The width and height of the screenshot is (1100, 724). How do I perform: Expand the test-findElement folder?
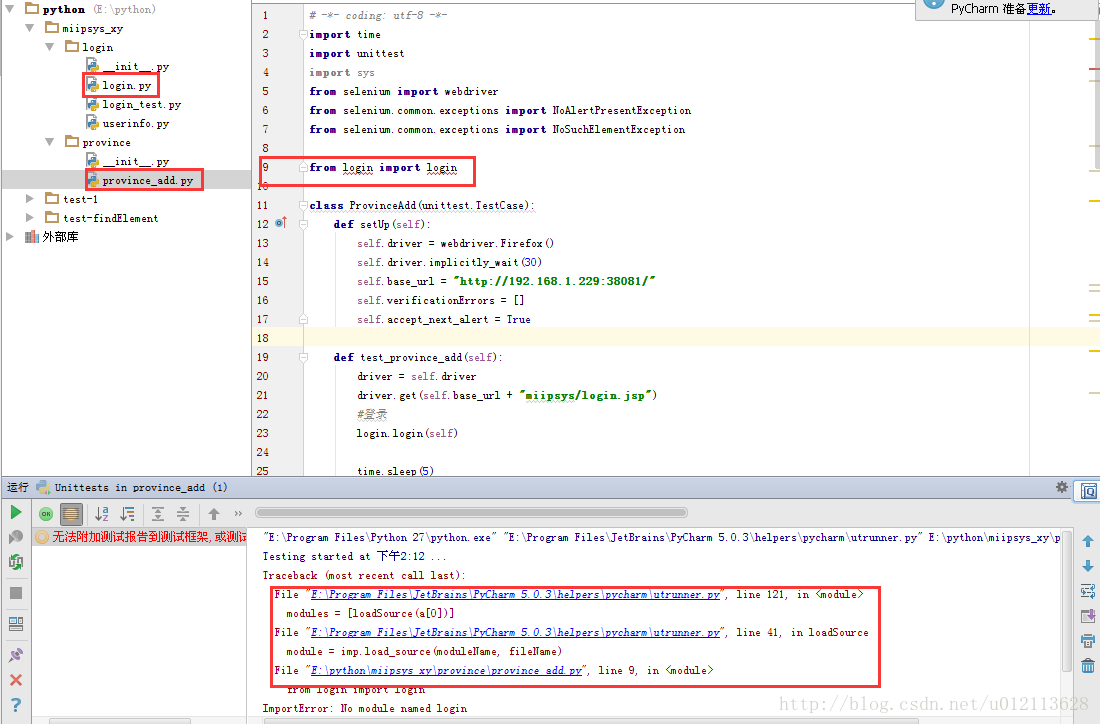[x=29, y=217]
